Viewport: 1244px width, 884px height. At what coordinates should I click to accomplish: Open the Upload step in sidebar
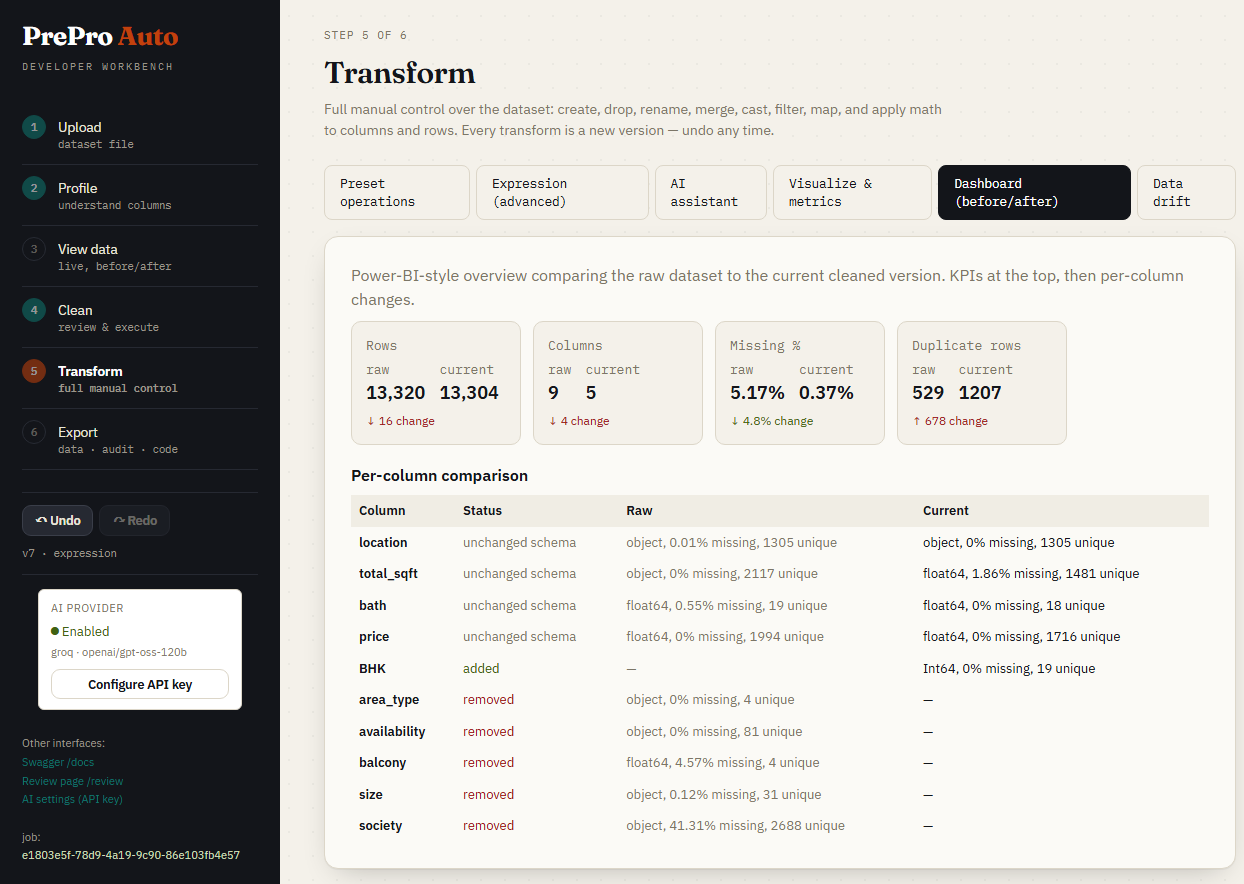[x=140, y=134]
